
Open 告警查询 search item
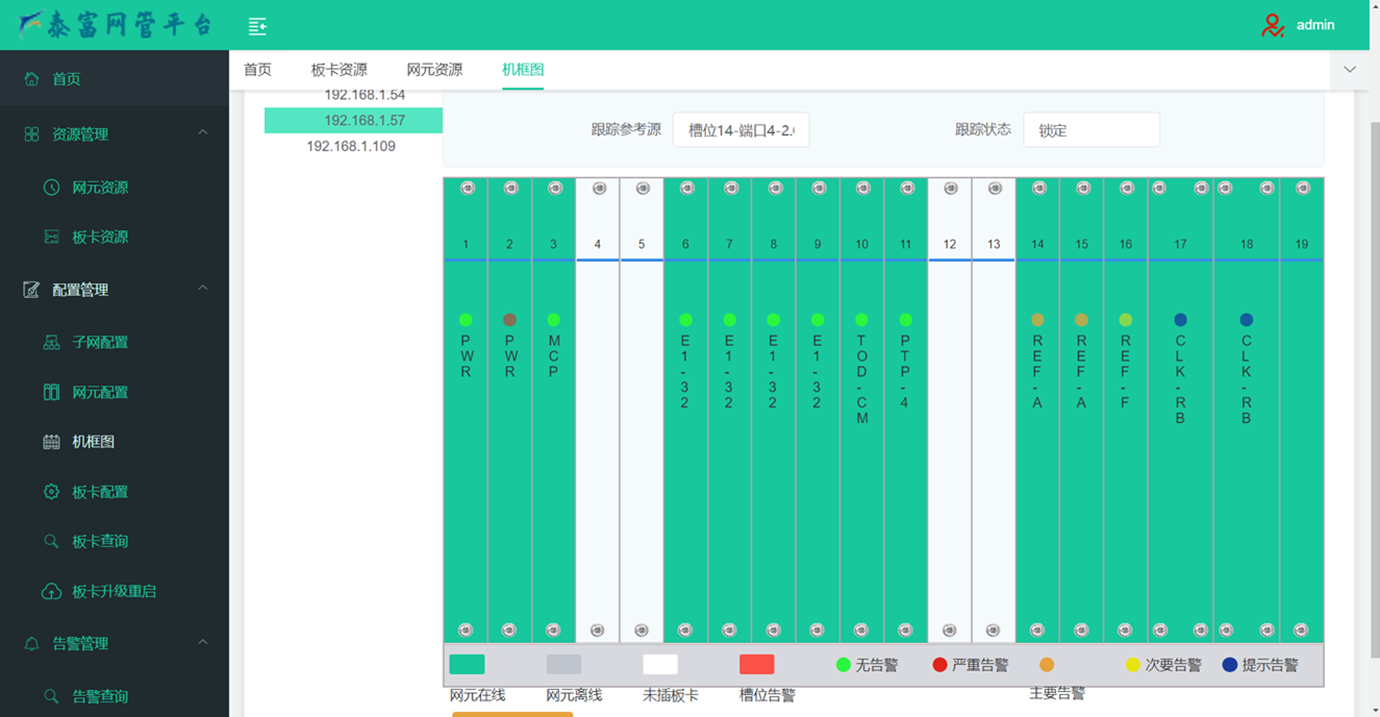point(99,696)
